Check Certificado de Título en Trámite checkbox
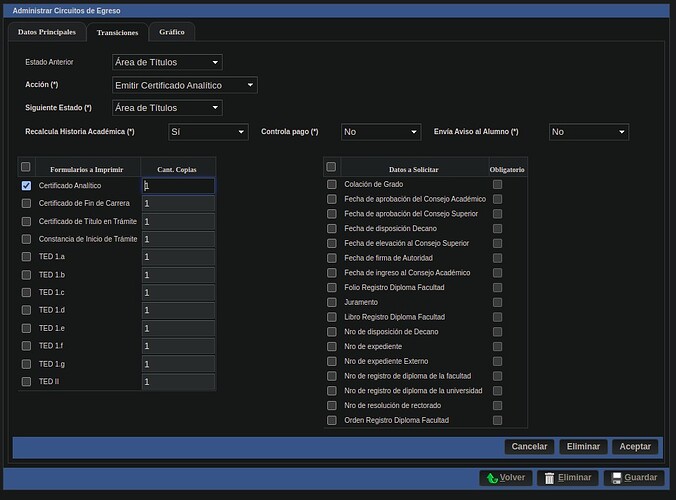 coord(26,221)
